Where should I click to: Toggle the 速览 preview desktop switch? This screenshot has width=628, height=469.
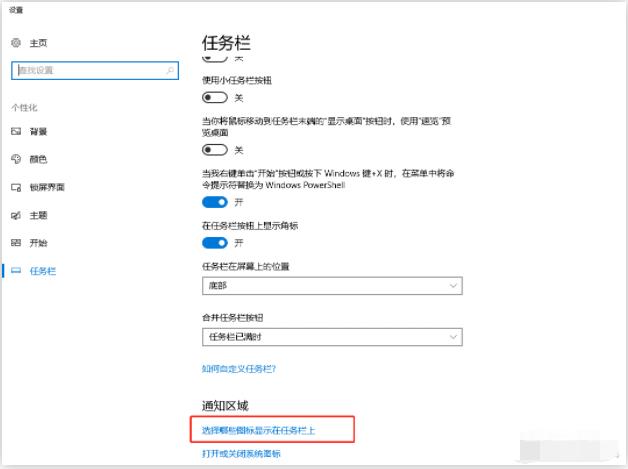215,150
